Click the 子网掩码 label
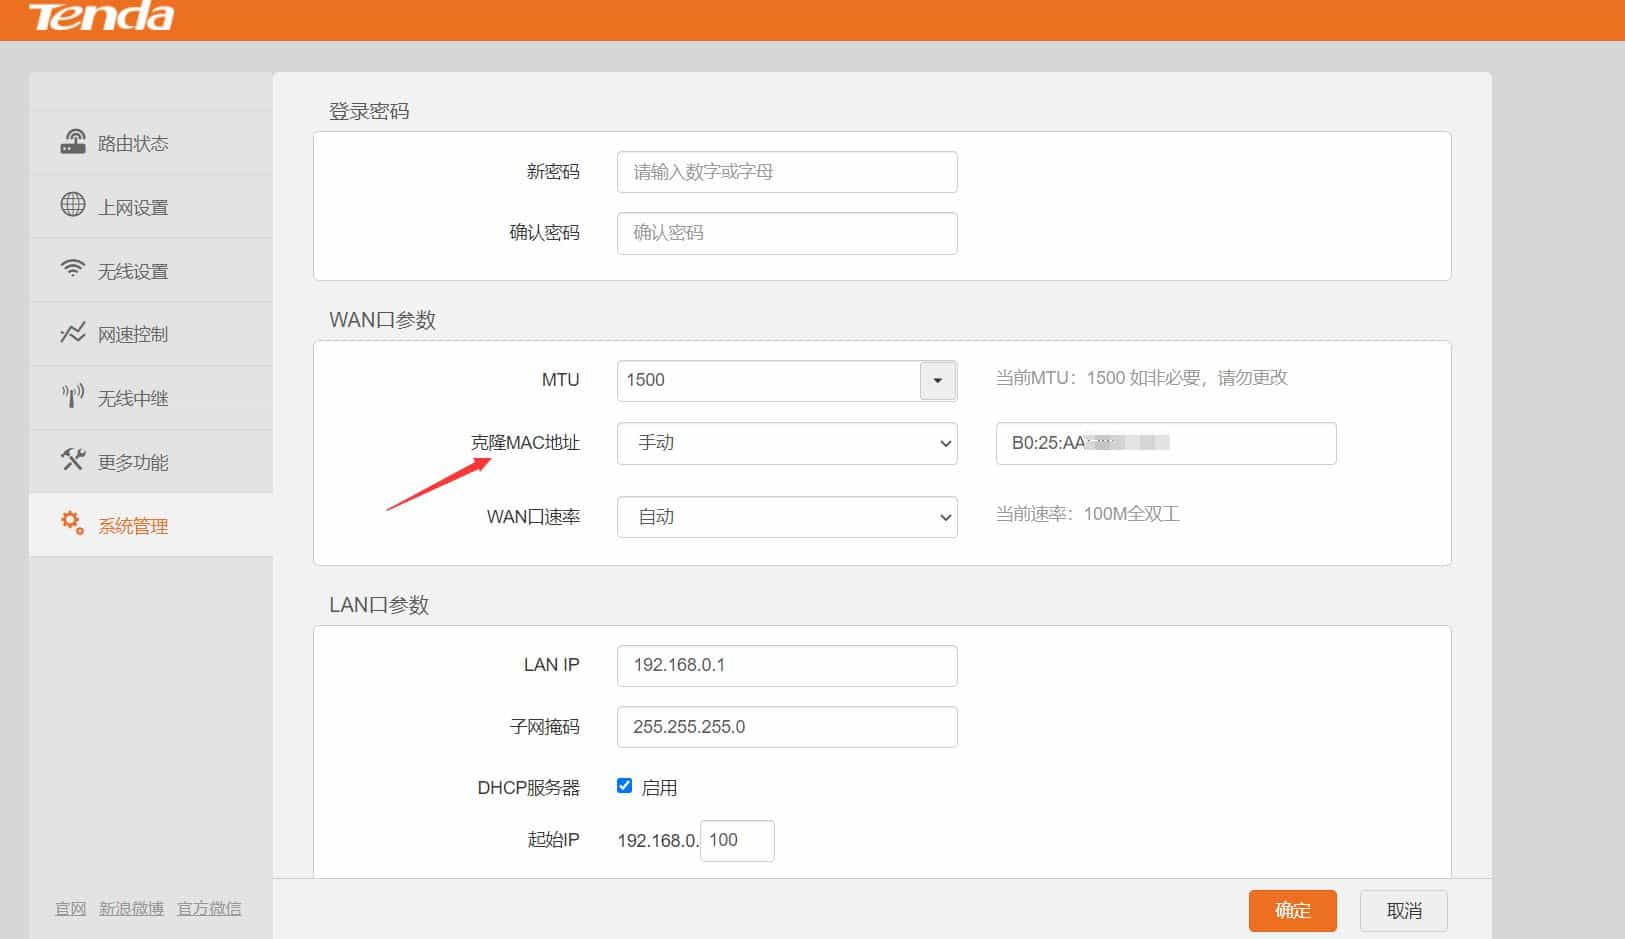Screen dimensions: 1625x939 [x=544, y=727]
